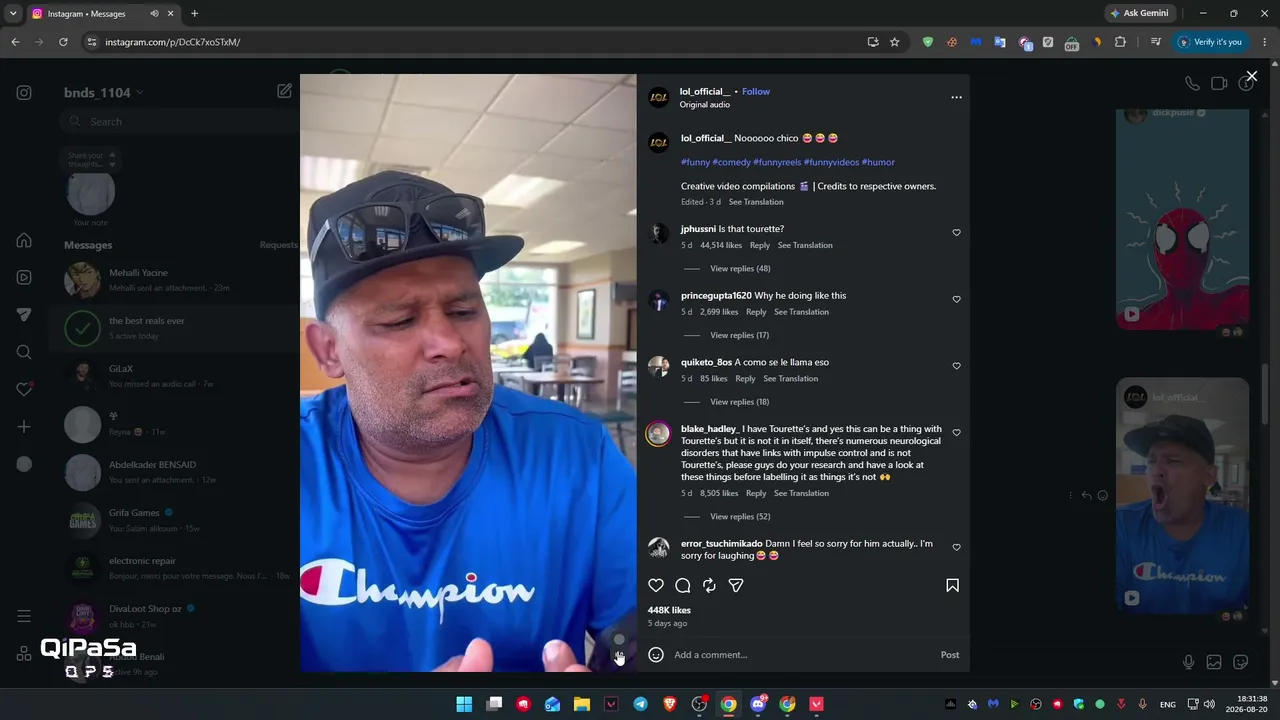
Task: Open the message Requests tab
Action: point(278,245)
